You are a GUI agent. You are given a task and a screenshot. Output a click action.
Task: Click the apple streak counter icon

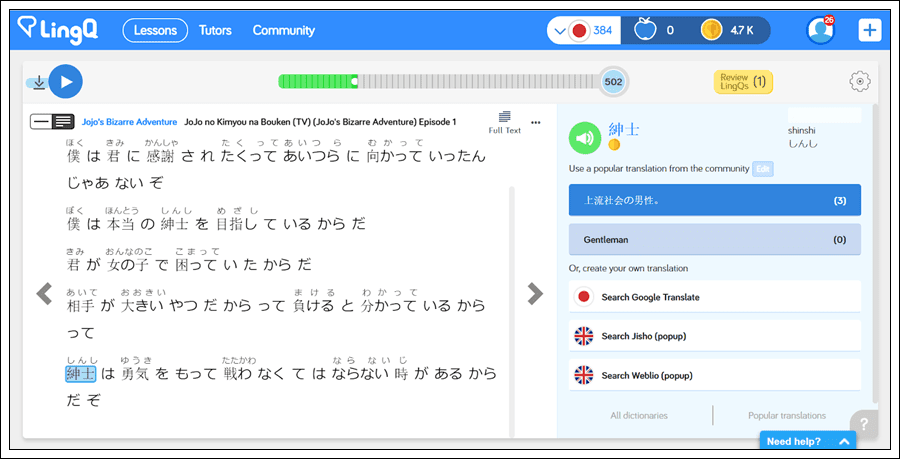point(645,30)
